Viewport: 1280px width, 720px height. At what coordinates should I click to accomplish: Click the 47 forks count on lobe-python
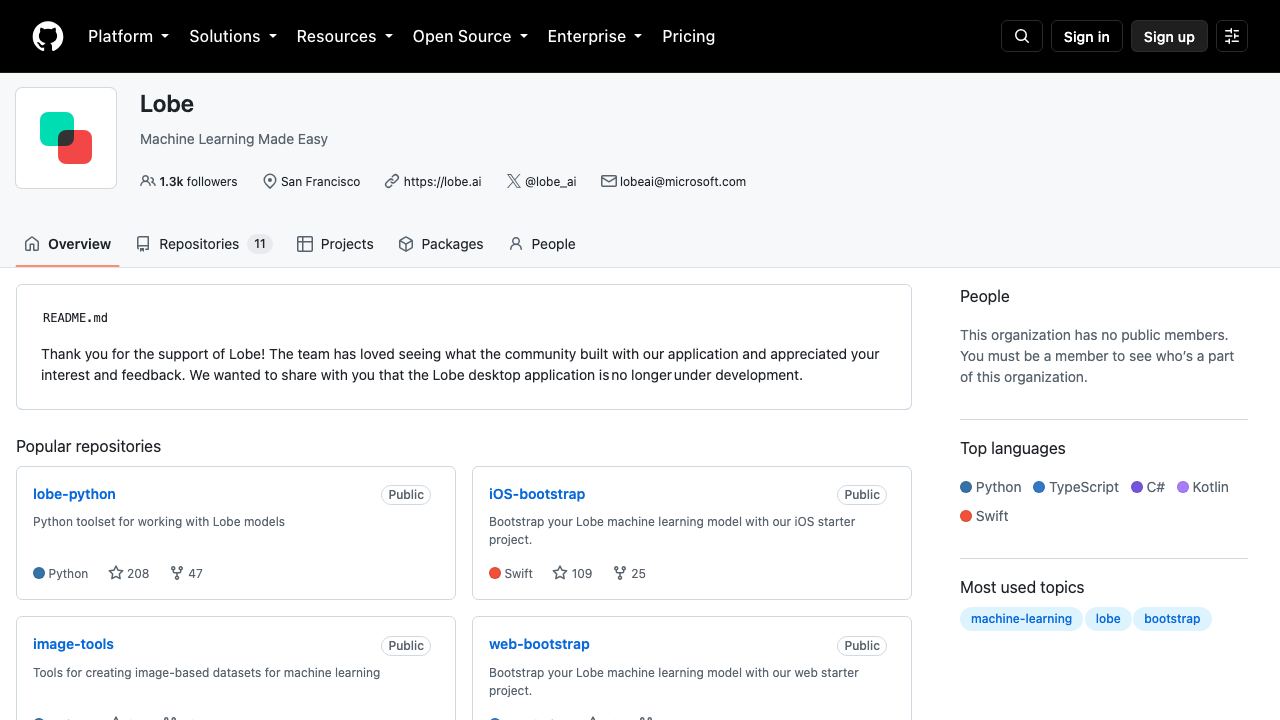[195, 573]
